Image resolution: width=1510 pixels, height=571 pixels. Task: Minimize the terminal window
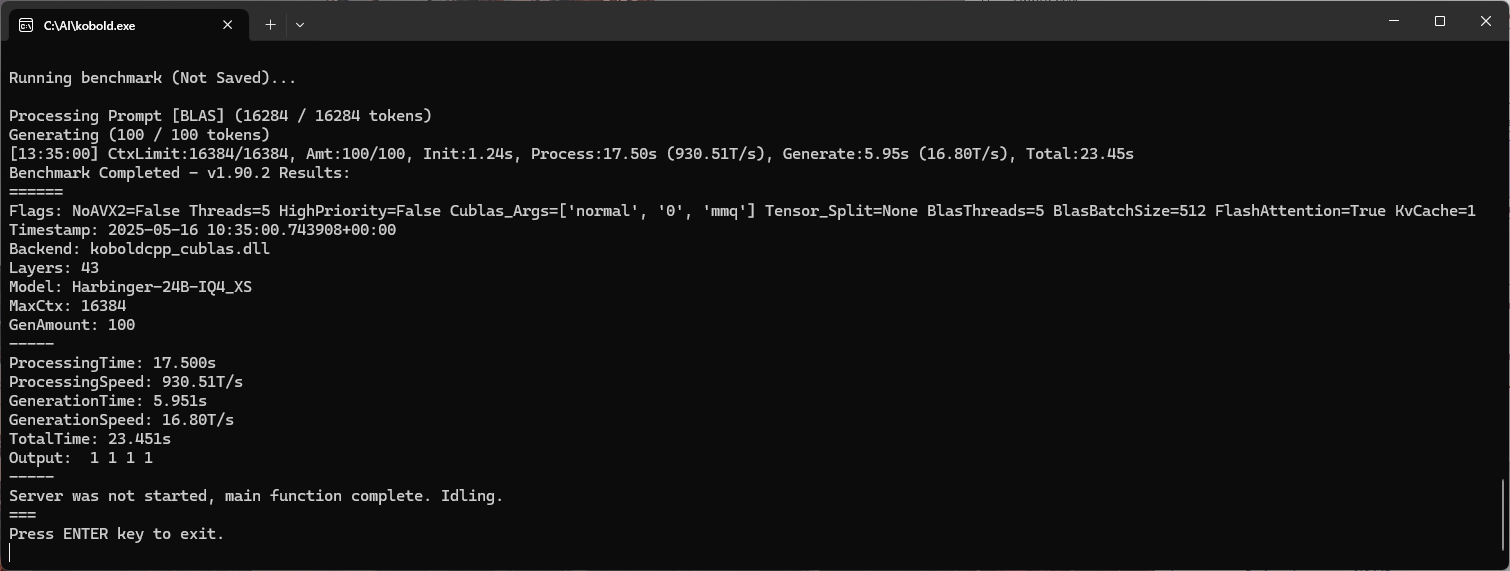1394,21
